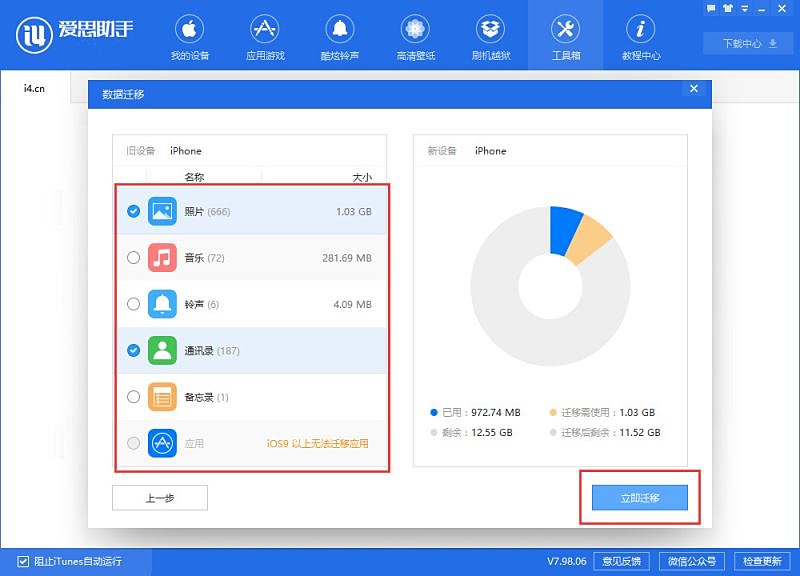Open 刷机越狱 flash and jailbreak section

490,37
